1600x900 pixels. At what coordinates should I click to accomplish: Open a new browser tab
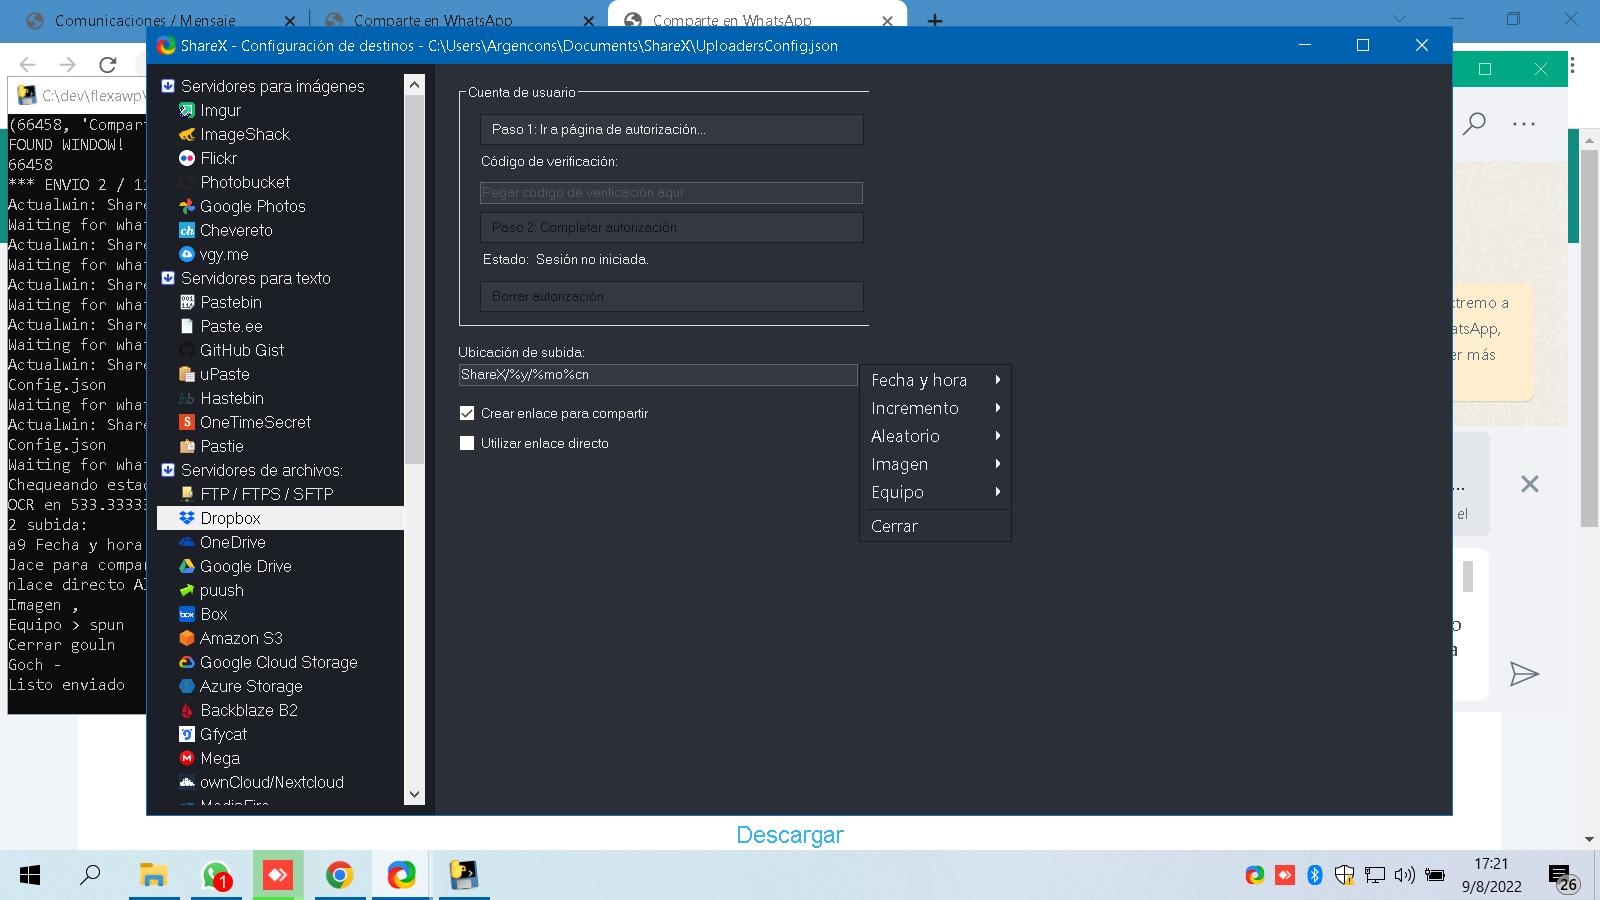pyautogui.click(x=935, y=21)
